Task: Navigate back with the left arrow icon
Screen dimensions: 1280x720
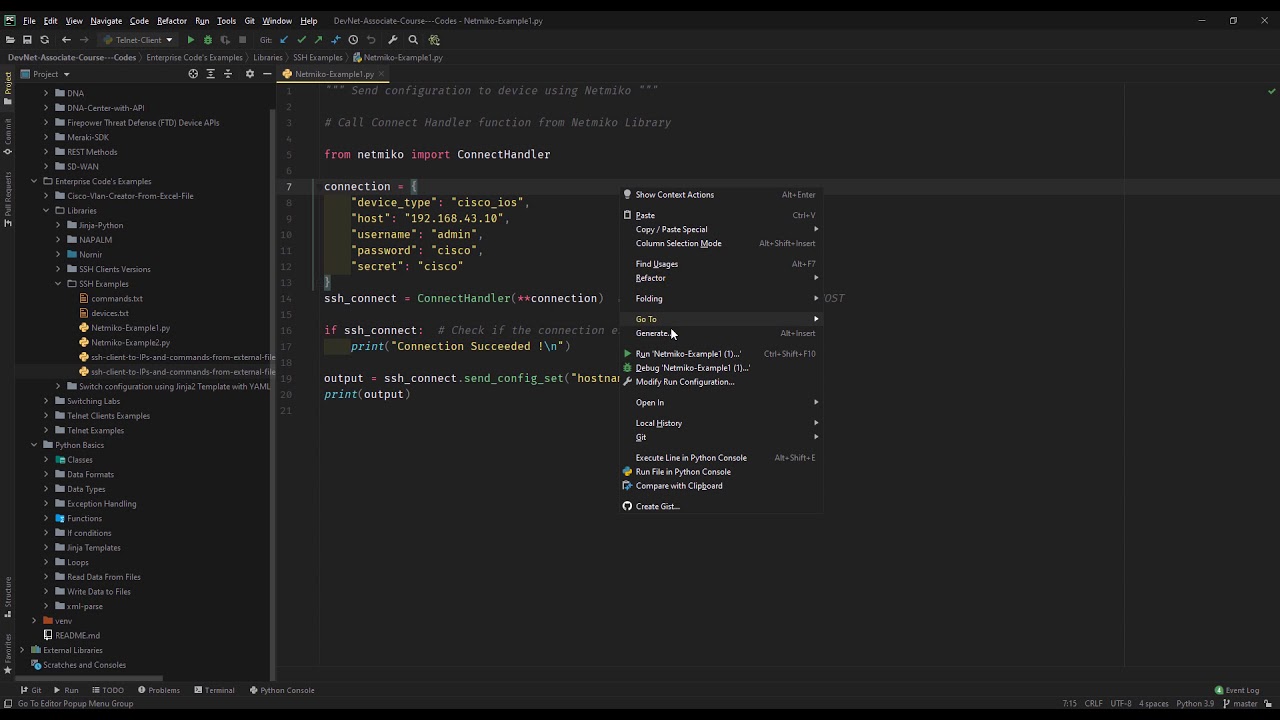Action: tap(66, 40)
